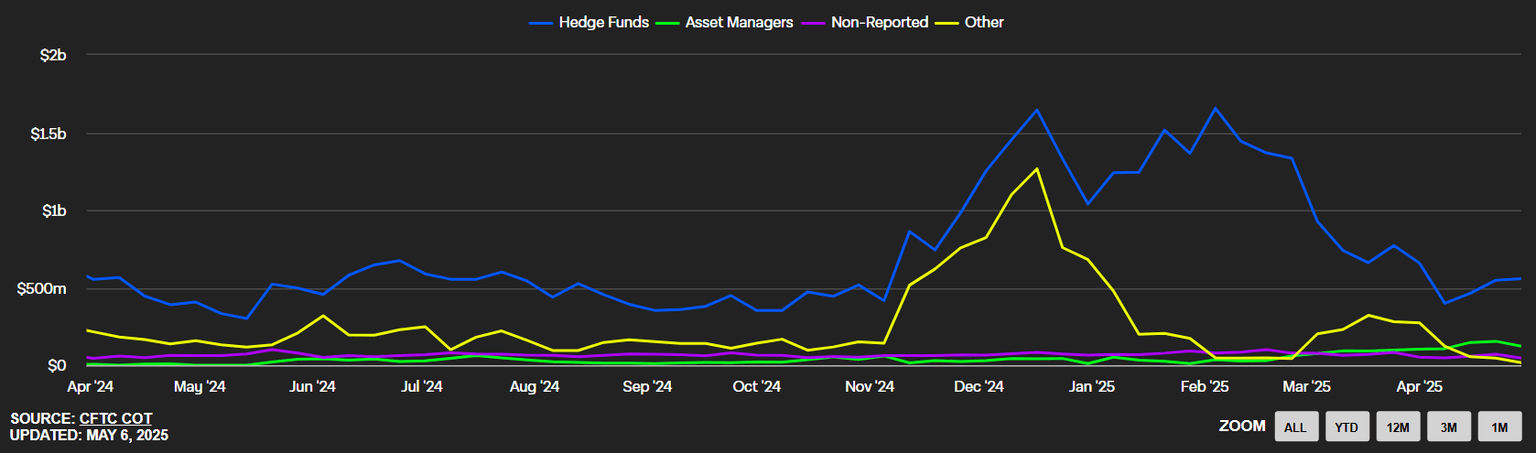Image resolution: width=1536 pixels, height=453 pixels.
Task: Click the Nov '24 x-axis label
Action: pos(869,386)
